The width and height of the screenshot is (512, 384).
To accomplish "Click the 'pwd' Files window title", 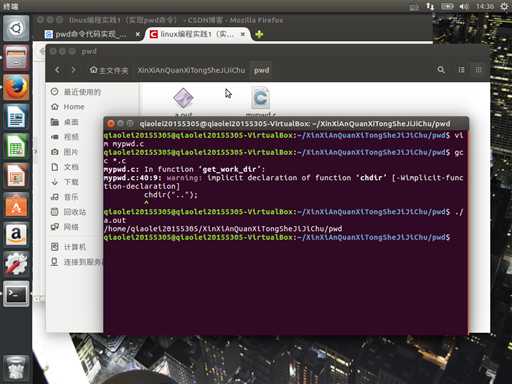I will 89,51.
